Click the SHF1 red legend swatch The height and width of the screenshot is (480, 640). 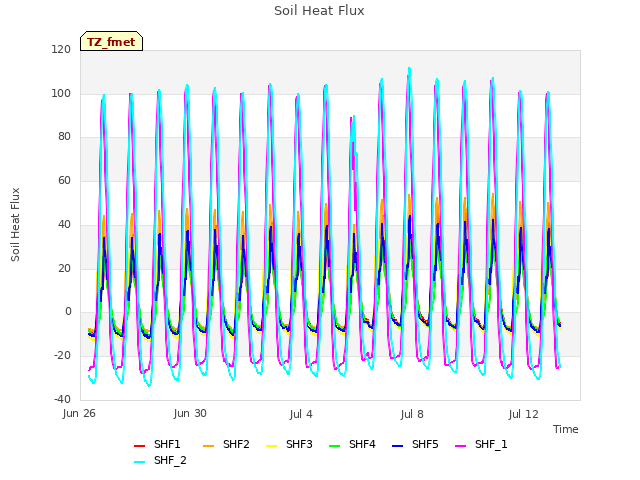pyautogui.click(x=139, y=446)
